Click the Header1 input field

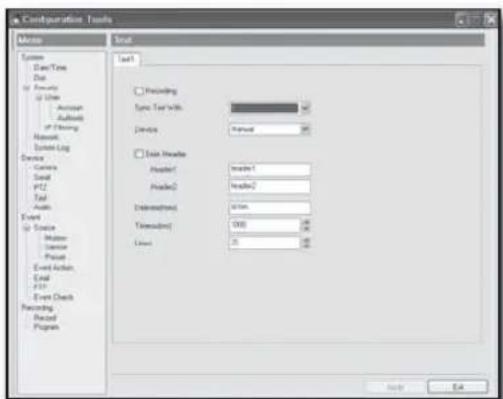tap(270, 169)
